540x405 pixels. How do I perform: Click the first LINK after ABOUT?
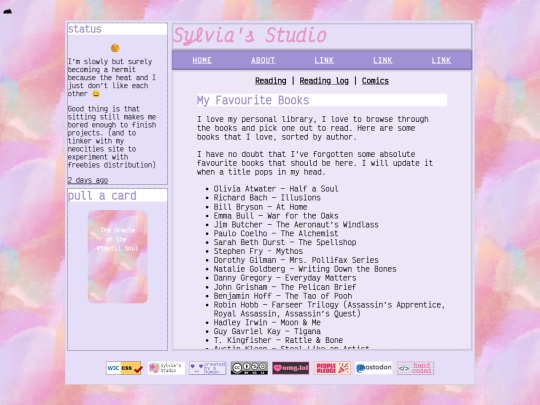tap(324, 60)
